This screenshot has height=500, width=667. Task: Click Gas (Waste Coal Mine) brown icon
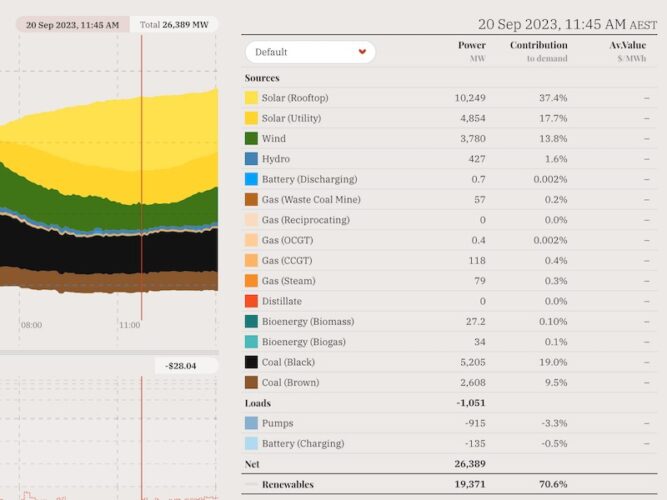click(x=252, y=200)
